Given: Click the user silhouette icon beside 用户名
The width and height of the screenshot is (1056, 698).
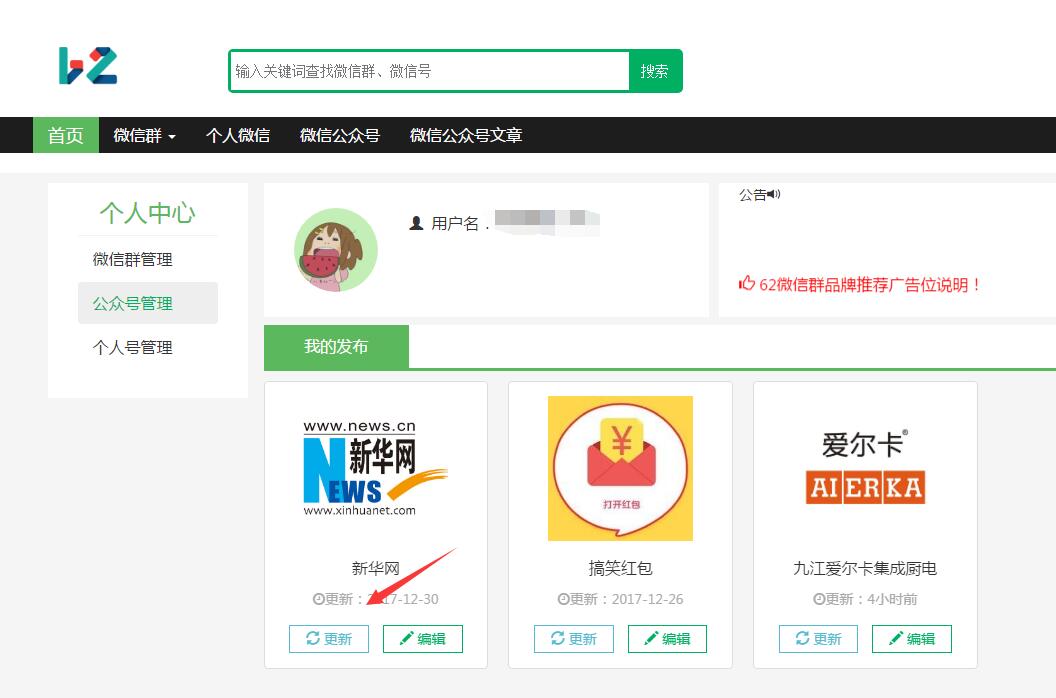Looking at the screenshot, I should point(416,222).
